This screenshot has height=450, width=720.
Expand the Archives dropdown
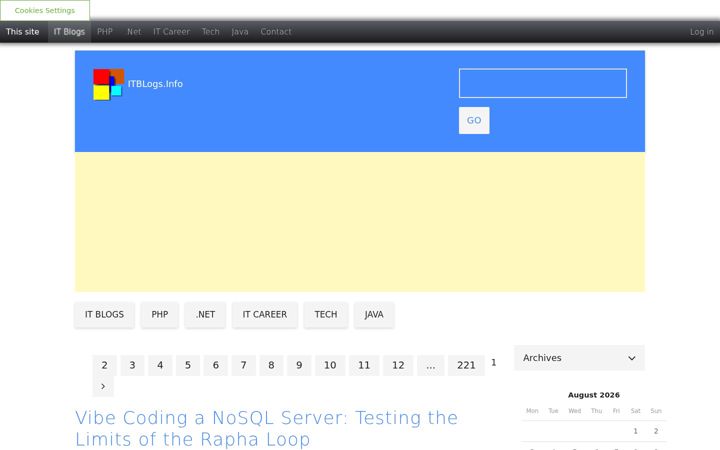579,358
